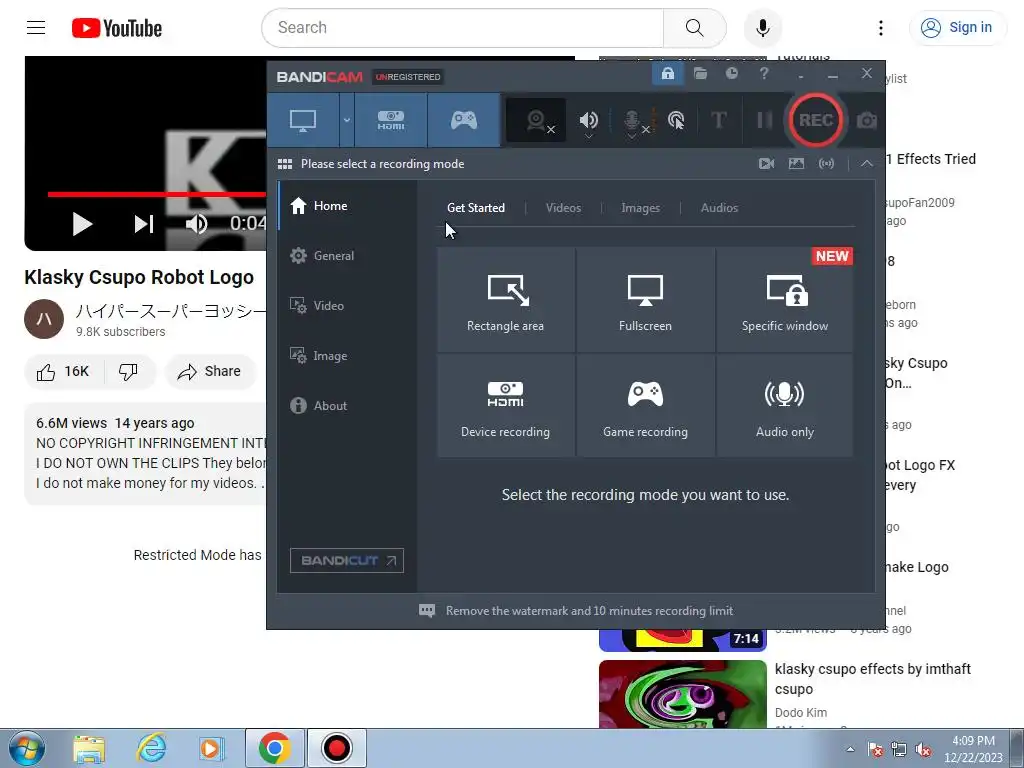Screen dimensions: 1024x768
Task: Open Video settings in Bandicam sidebar
Action: pos(347,306)
